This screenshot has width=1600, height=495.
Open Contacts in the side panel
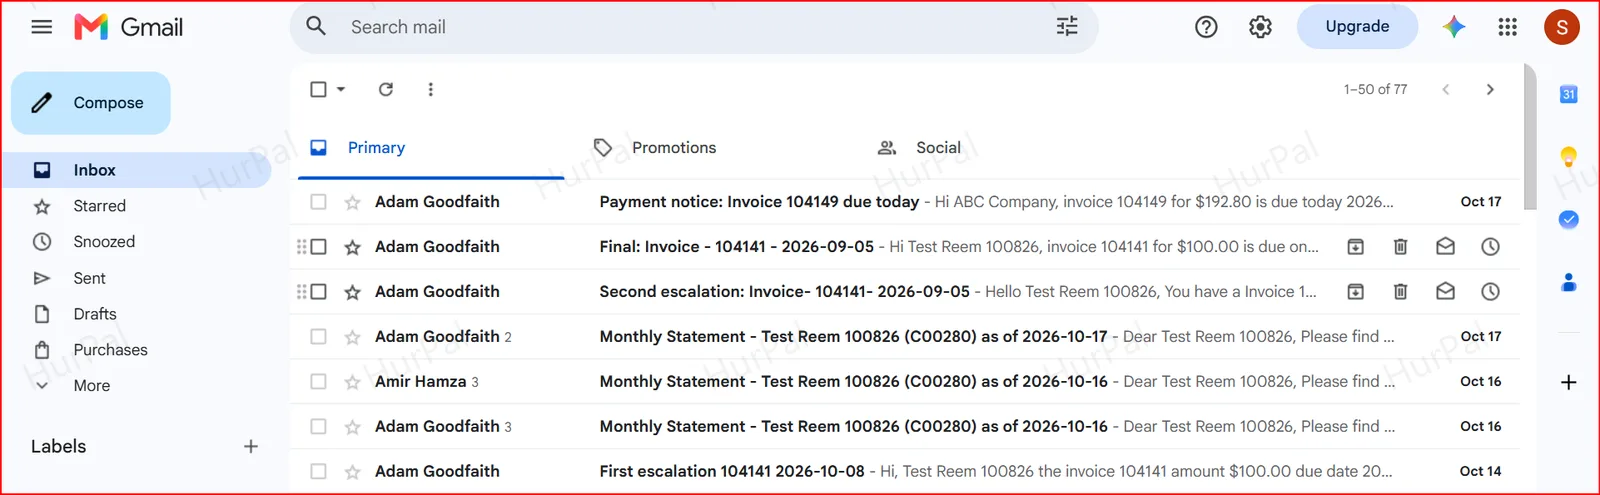coord(1568,283)
